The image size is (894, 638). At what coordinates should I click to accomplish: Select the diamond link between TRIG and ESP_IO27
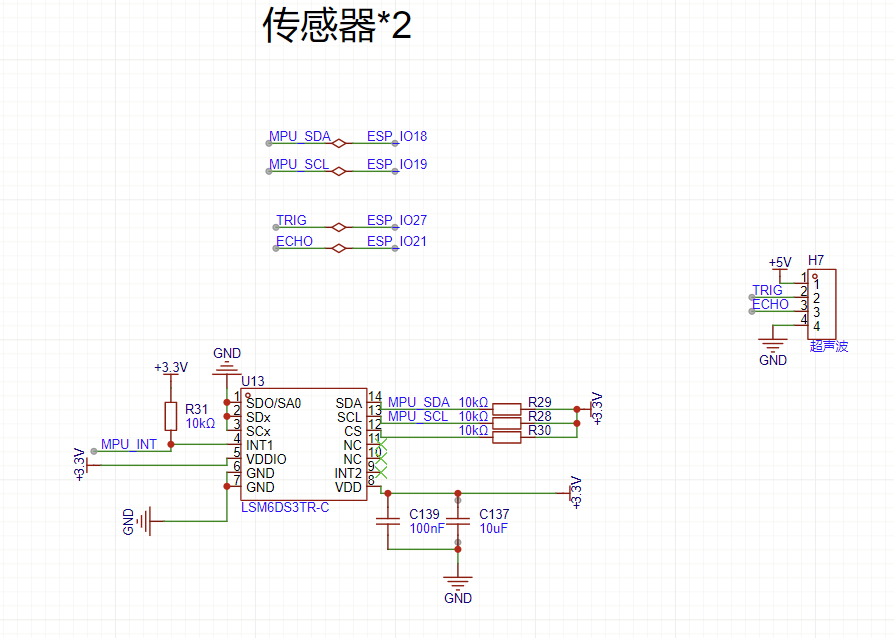pos(339,227)
